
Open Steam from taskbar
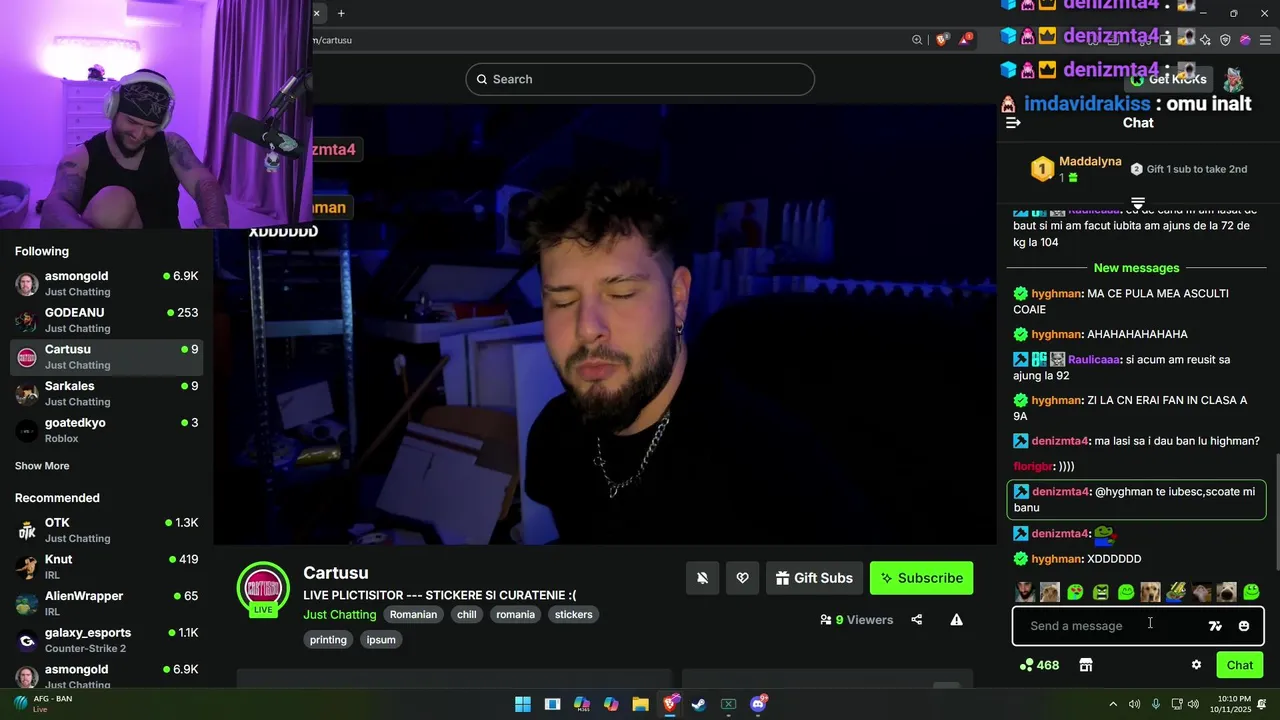tap(699, 704)
